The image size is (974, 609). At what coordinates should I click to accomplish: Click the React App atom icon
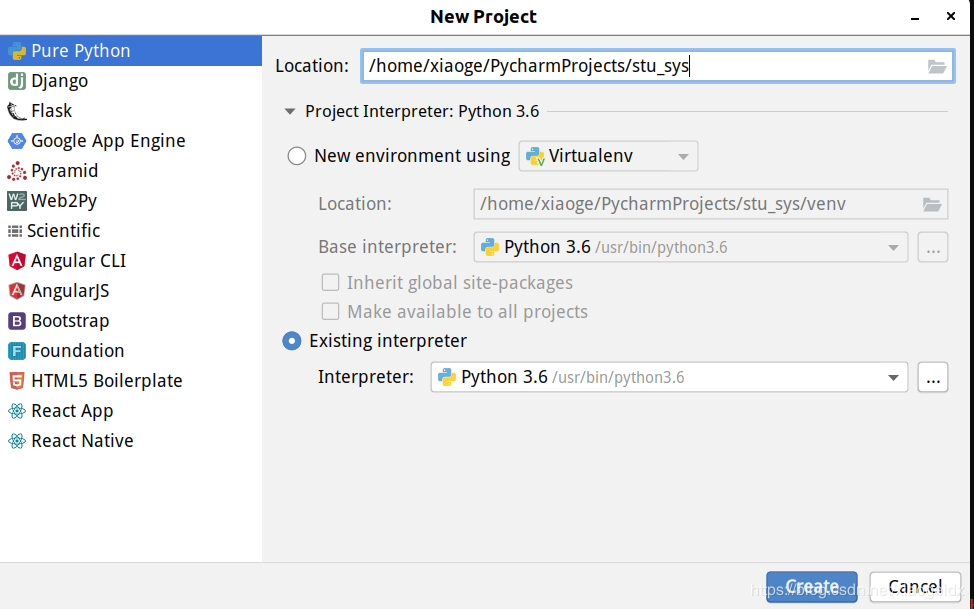pyautogui.click(x=17, y=411)
